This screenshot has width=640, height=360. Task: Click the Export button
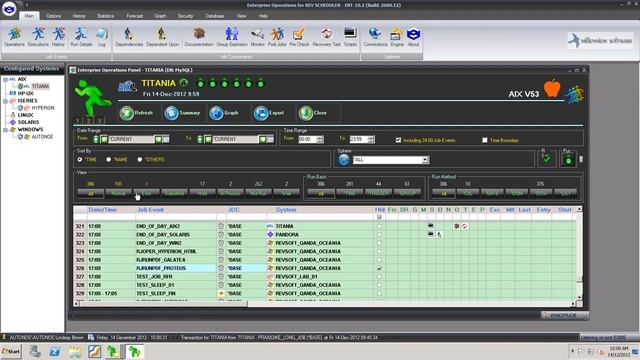[x=269, y=113]
